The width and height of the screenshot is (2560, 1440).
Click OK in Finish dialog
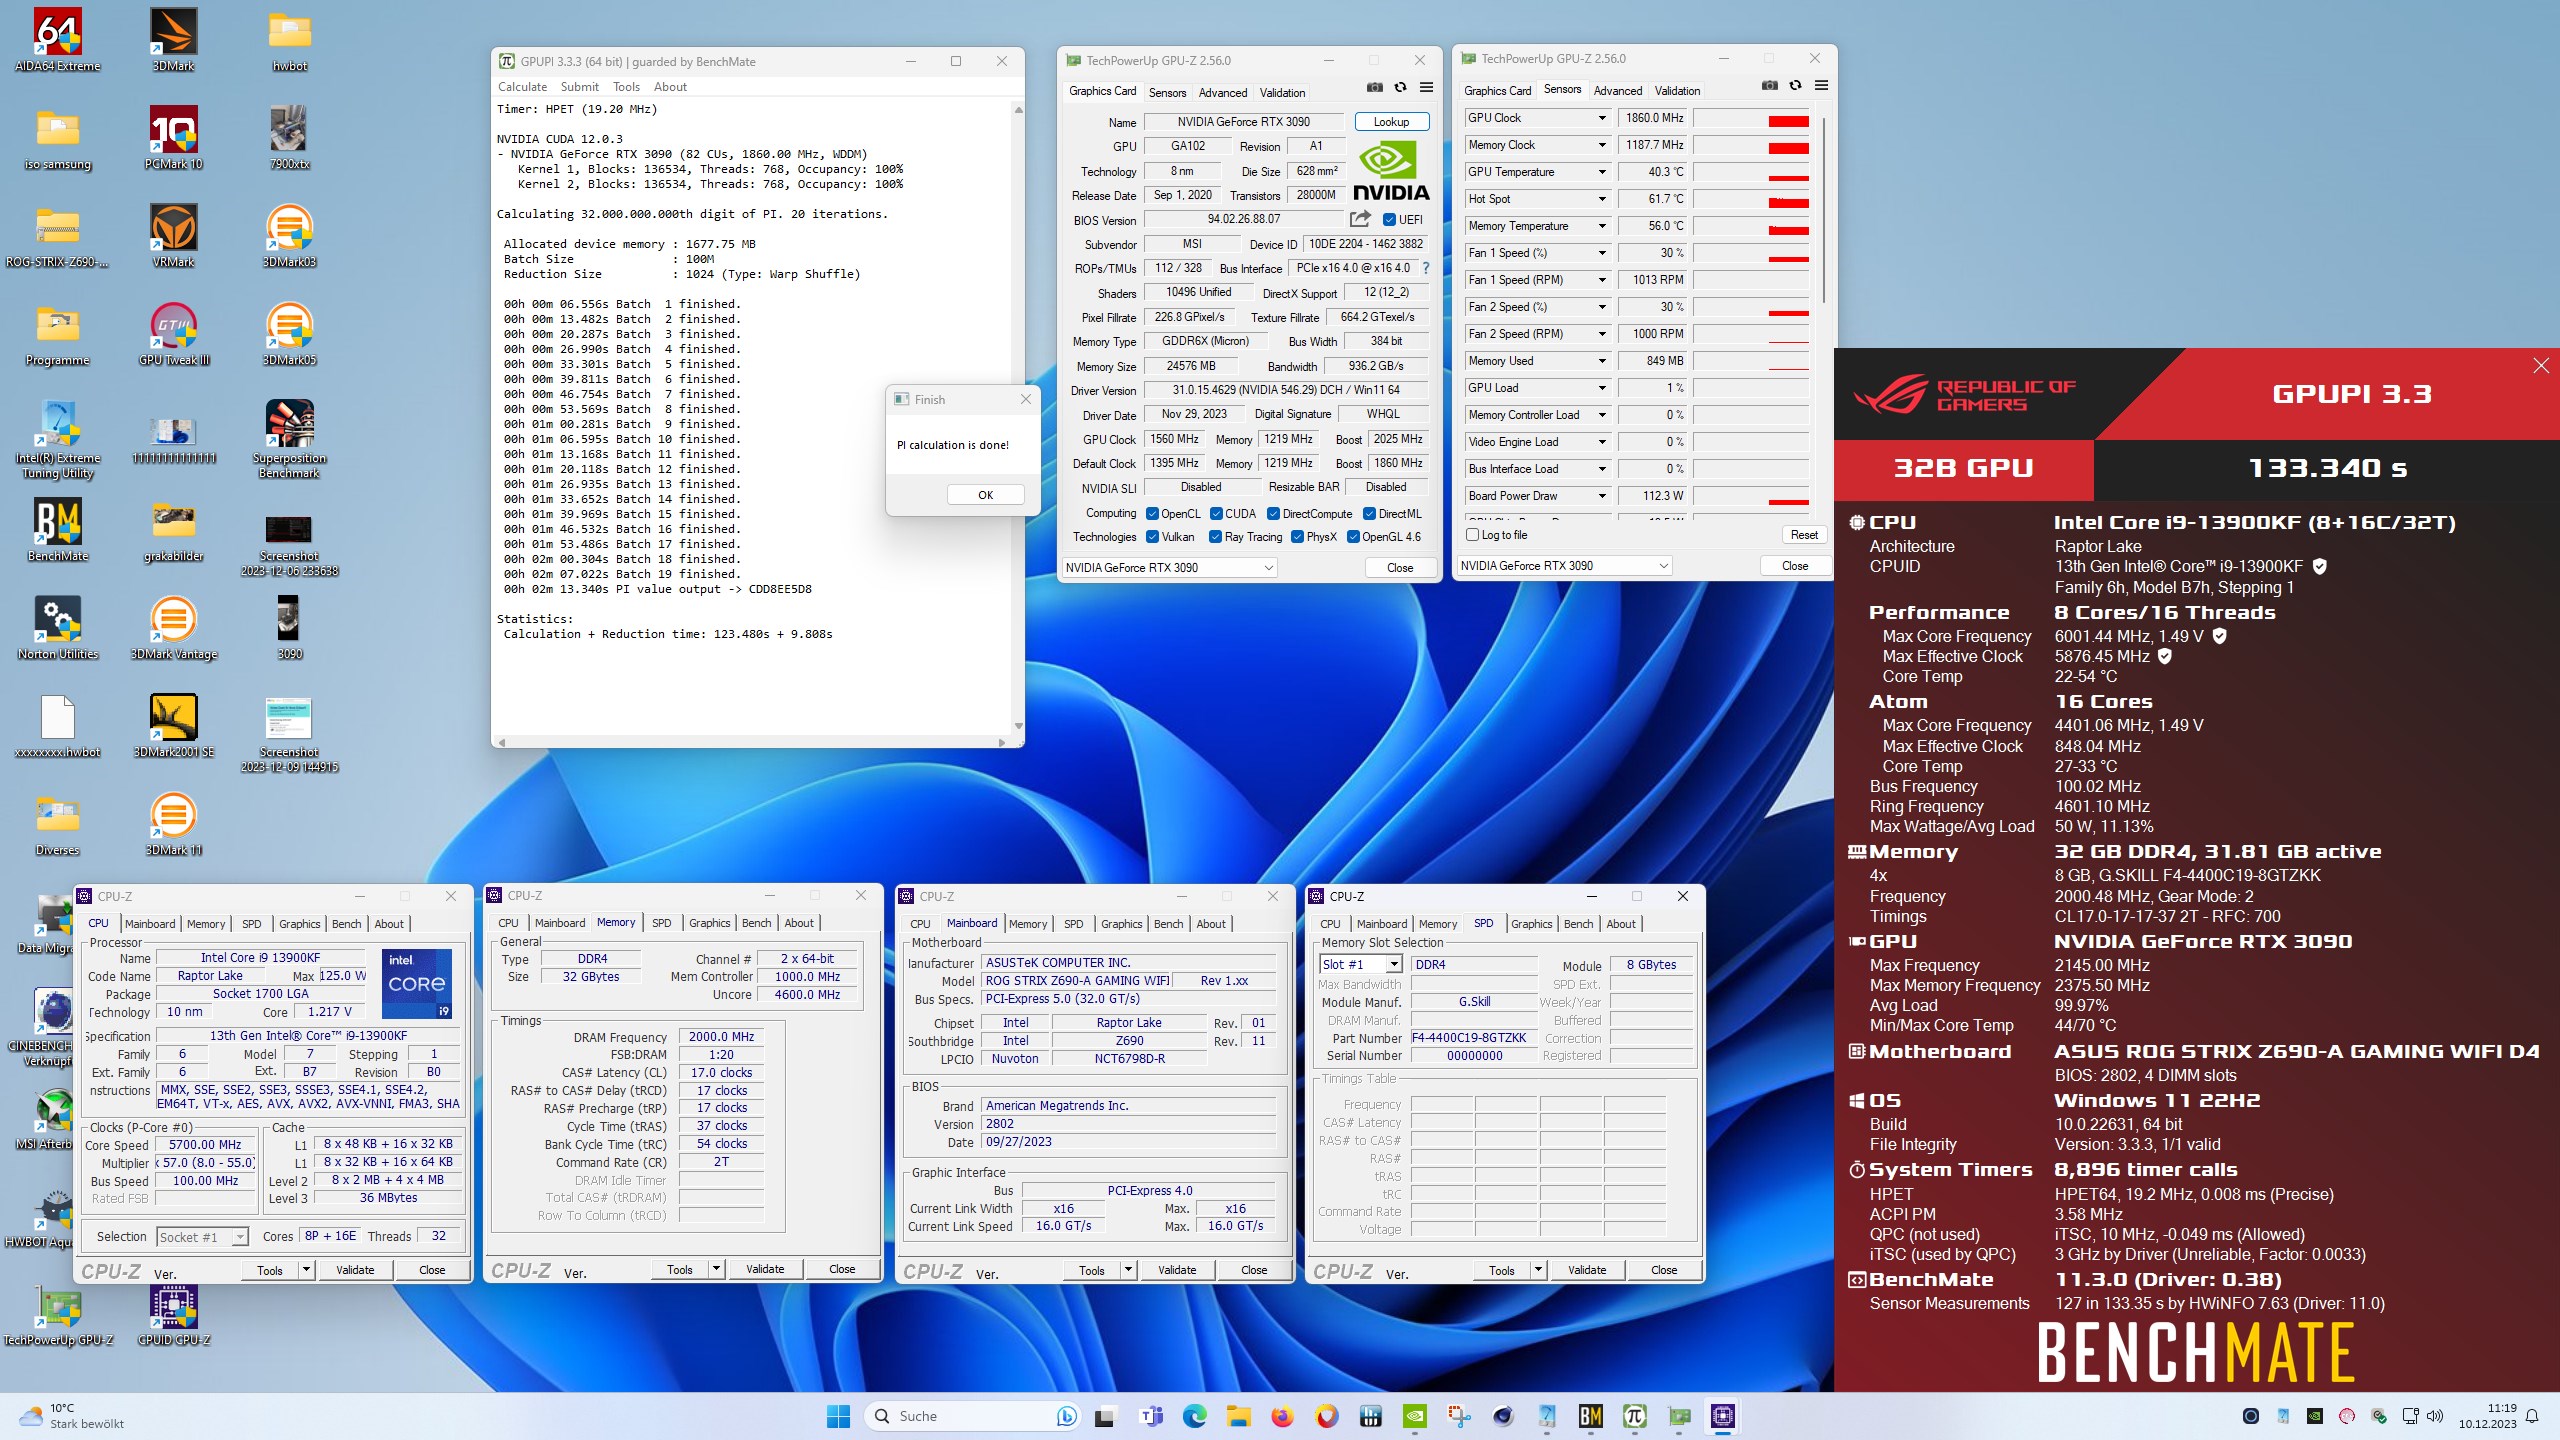(x=985, y=495)
